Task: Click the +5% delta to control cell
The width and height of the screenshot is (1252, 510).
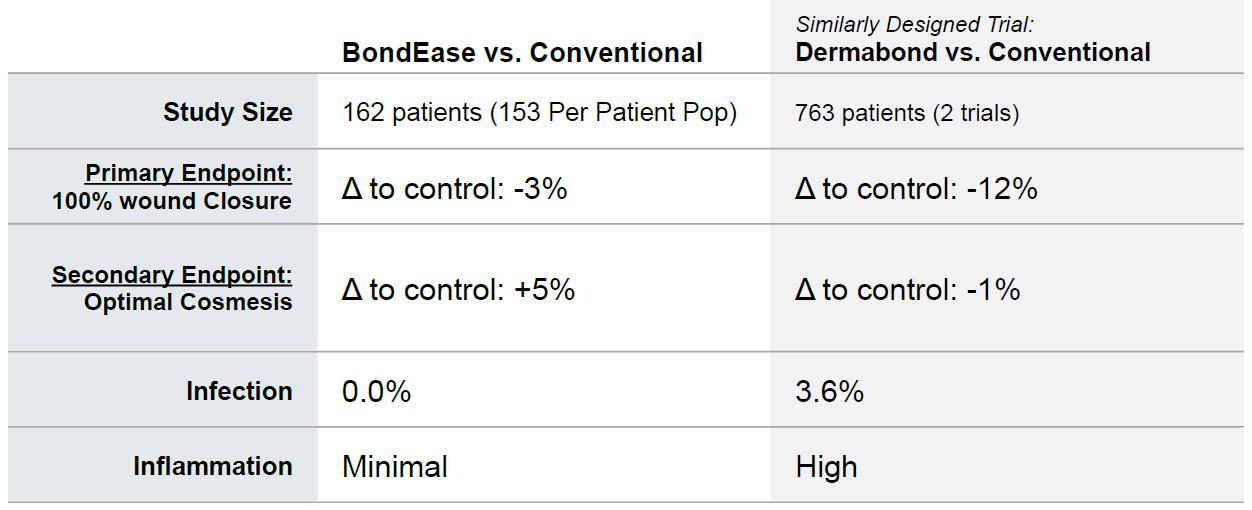Action: tap(458, 289)
